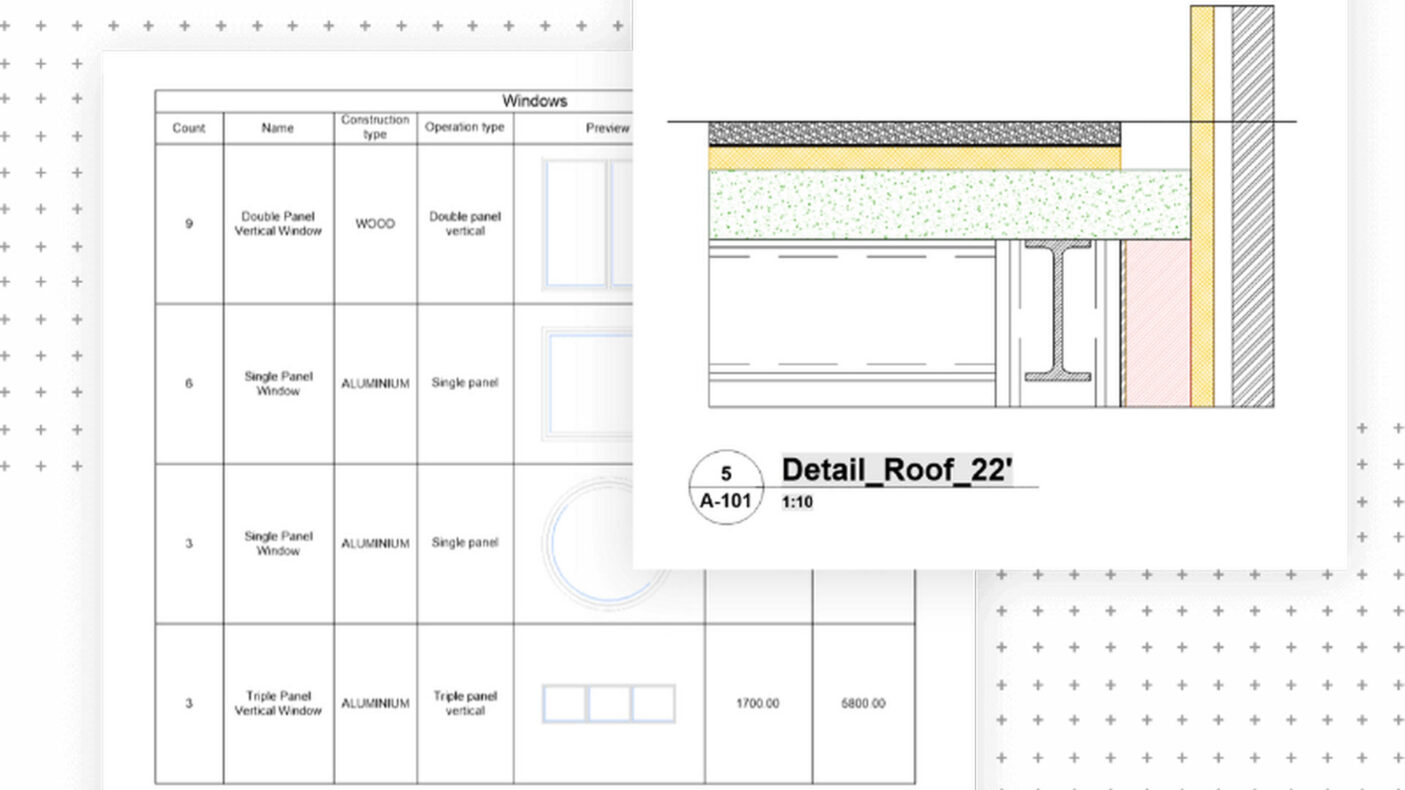The height and width of the screenshot is (790, 1405).
Task: Select the A-101 sheet reference in marker
Action: (x=726, y=502)
